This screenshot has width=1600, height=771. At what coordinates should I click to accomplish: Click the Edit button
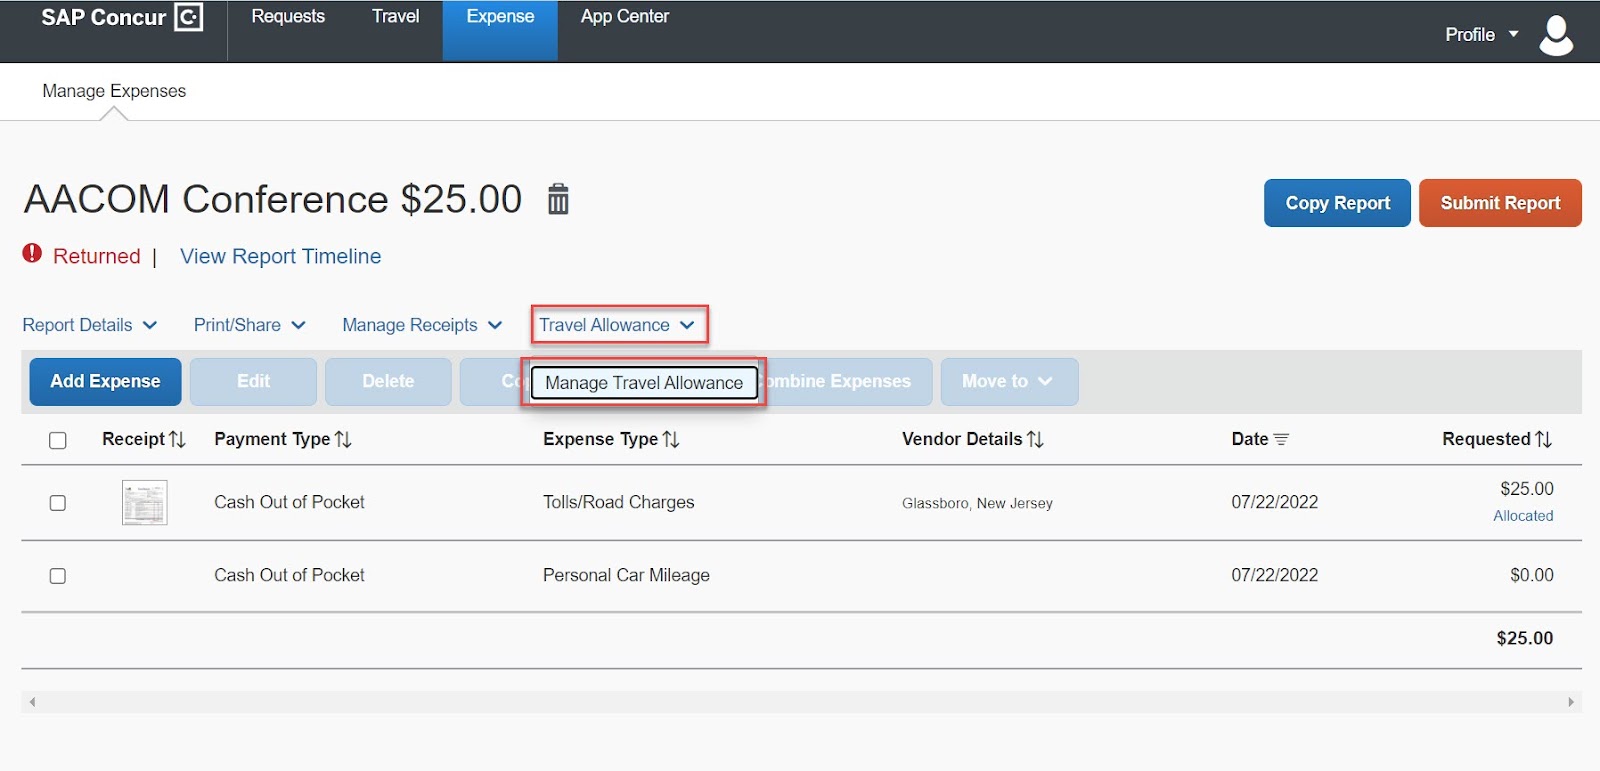click(253, 381)
